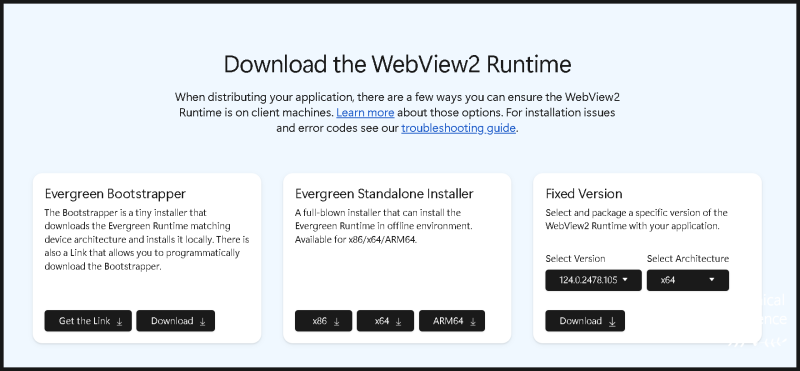The image size is (800, 371).
Task: Select the Evergreen Standalone Installer heading
Action: [384, 194]
